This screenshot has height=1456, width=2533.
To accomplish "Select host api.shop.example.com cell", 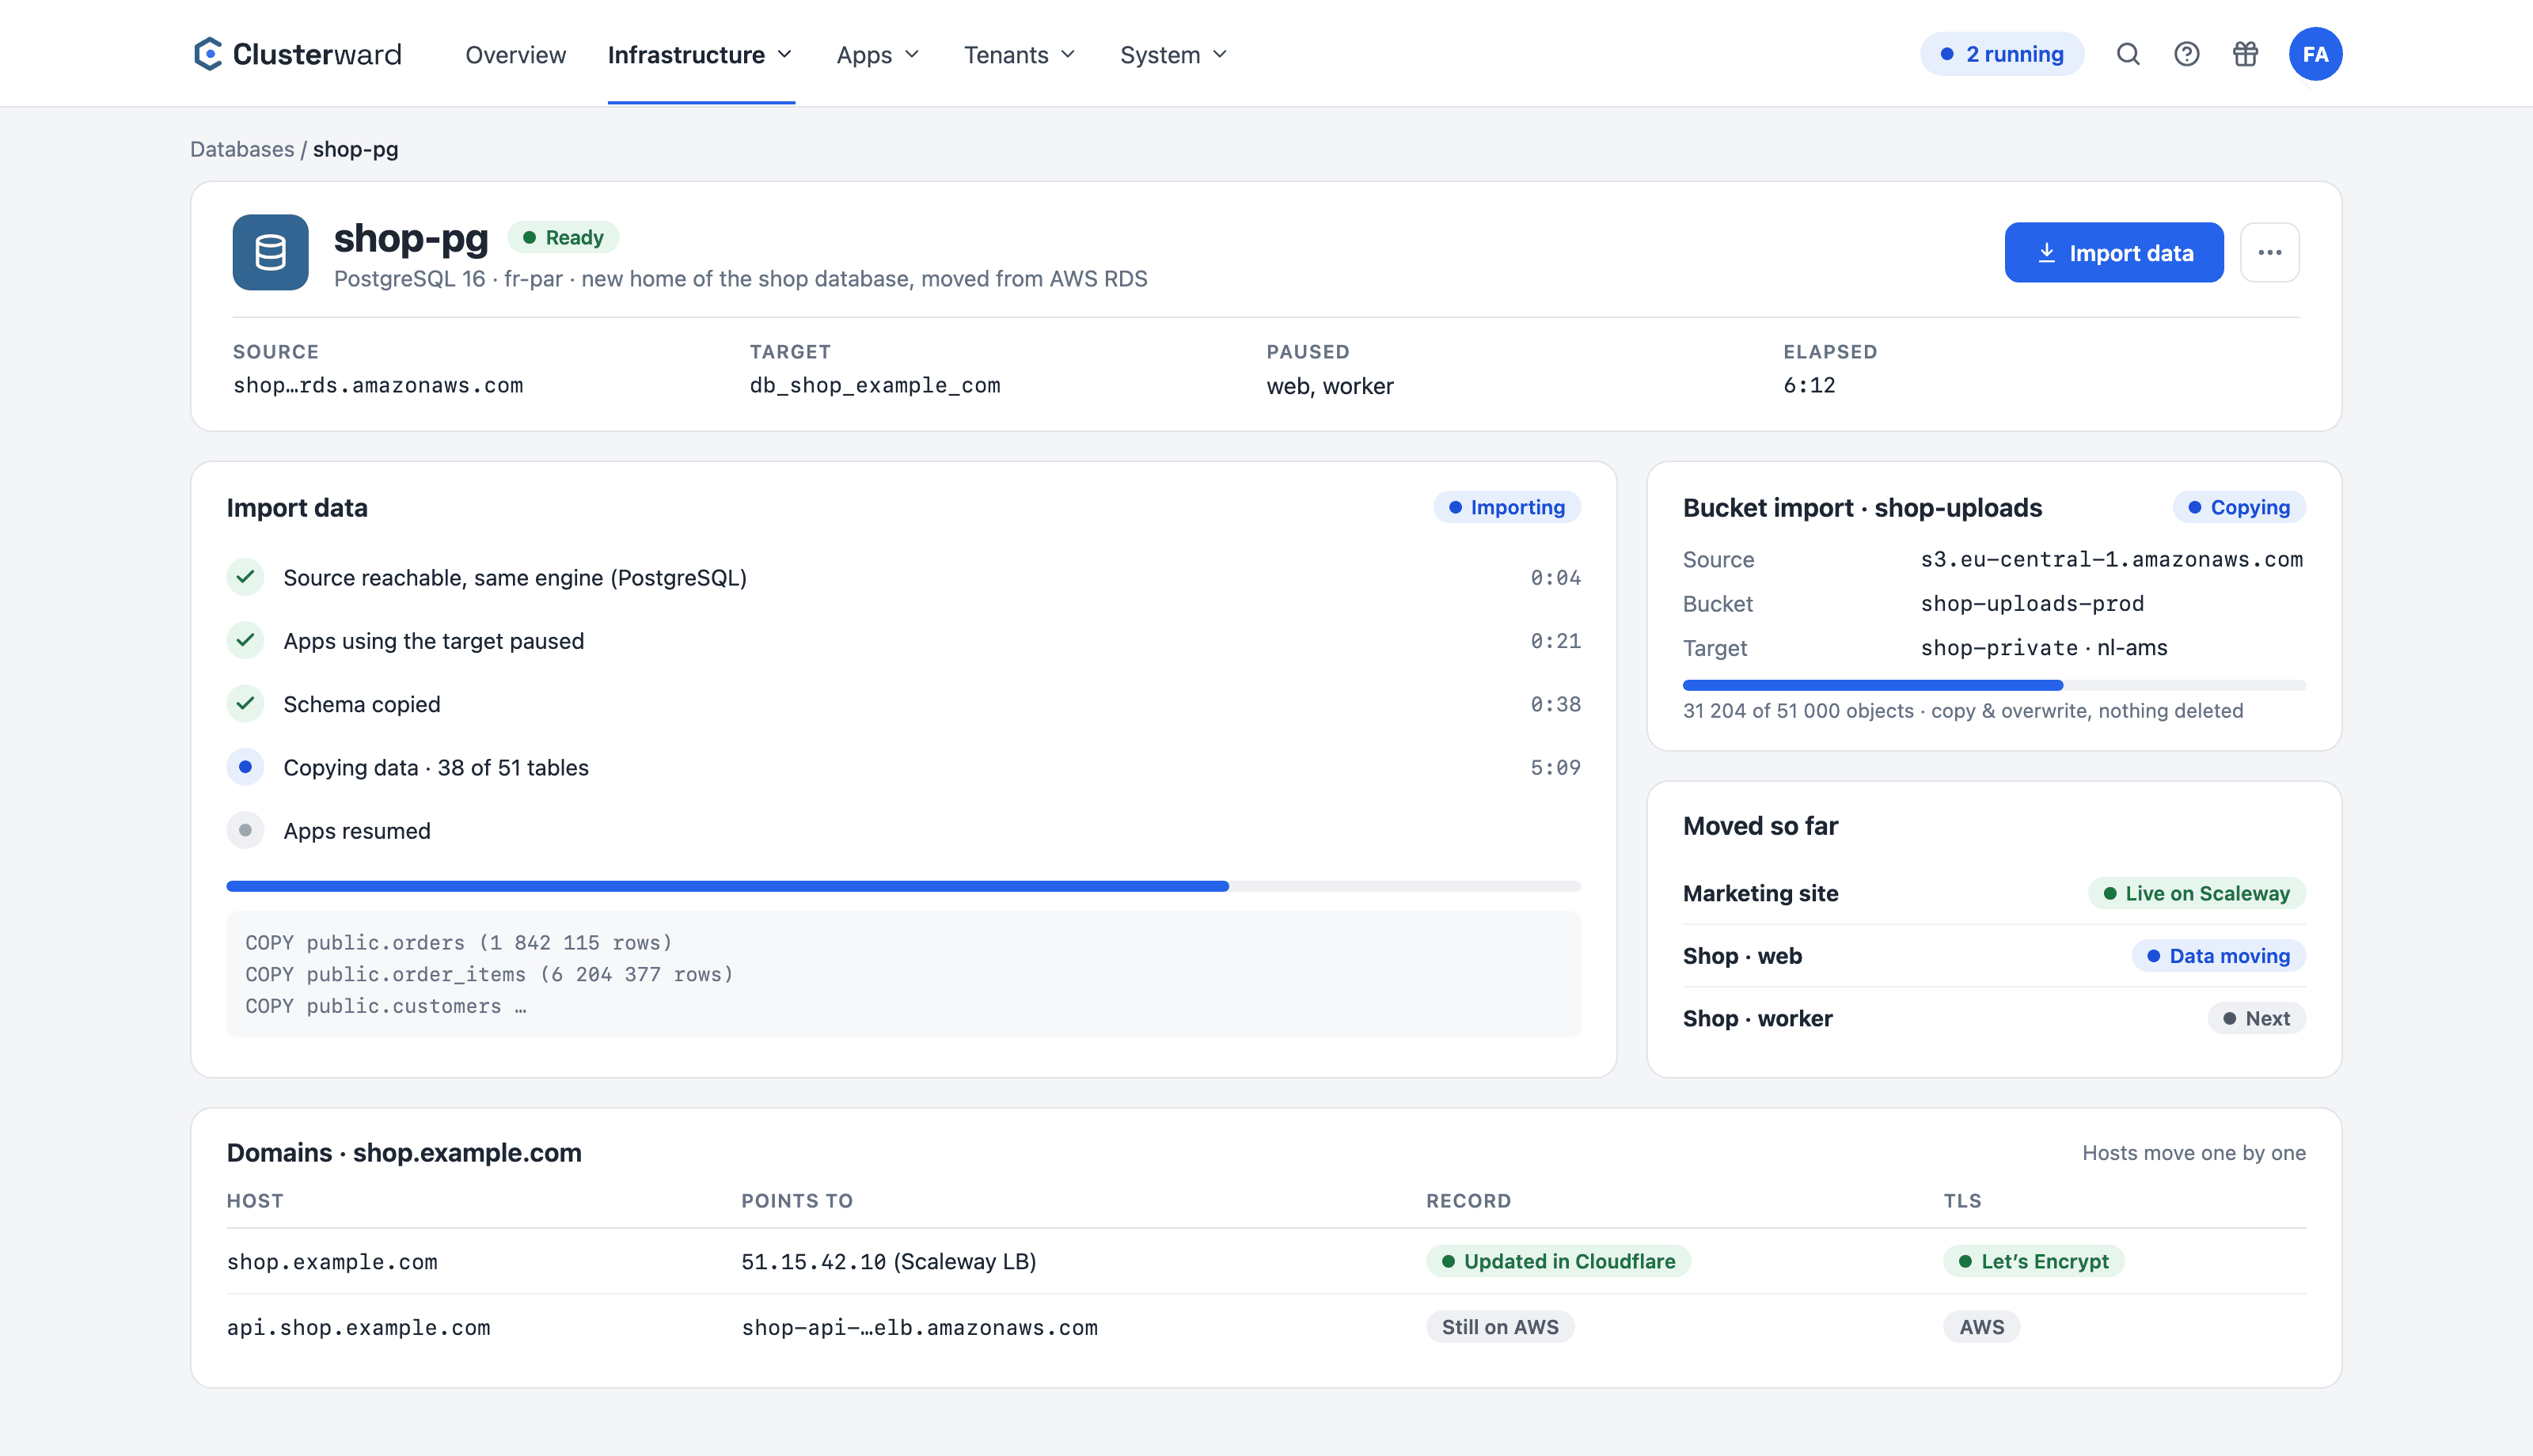I will click(358, 1327).
